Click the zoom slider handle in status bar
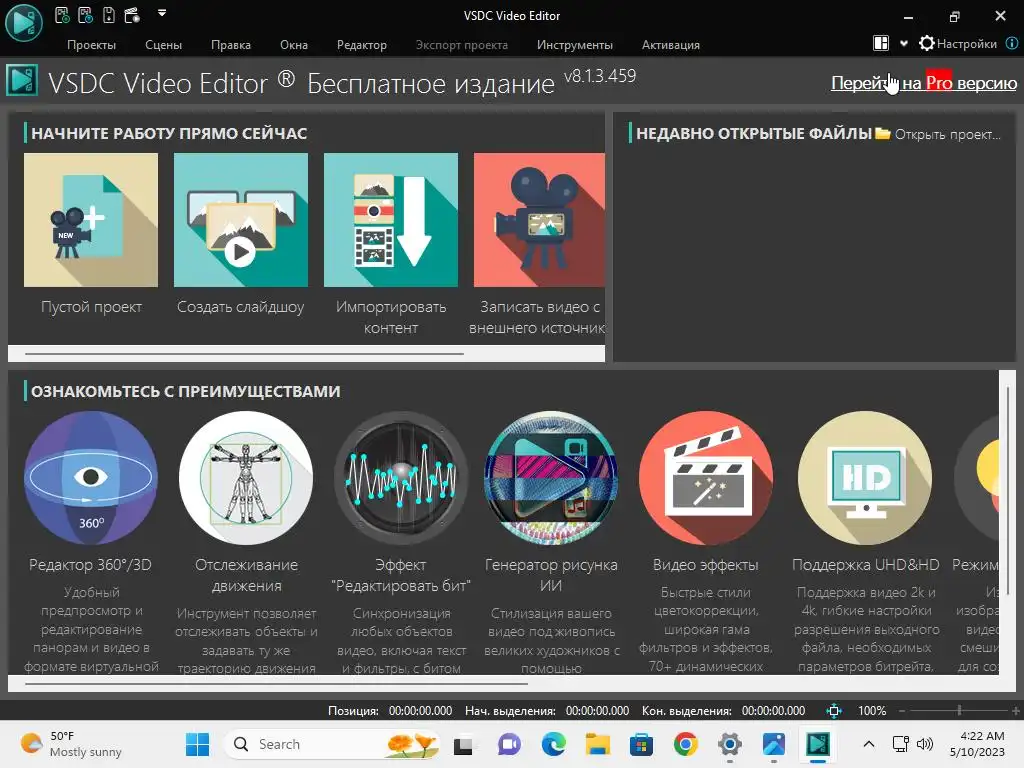The height and width of the screenshot is (768, 1024). pos(959,710)
